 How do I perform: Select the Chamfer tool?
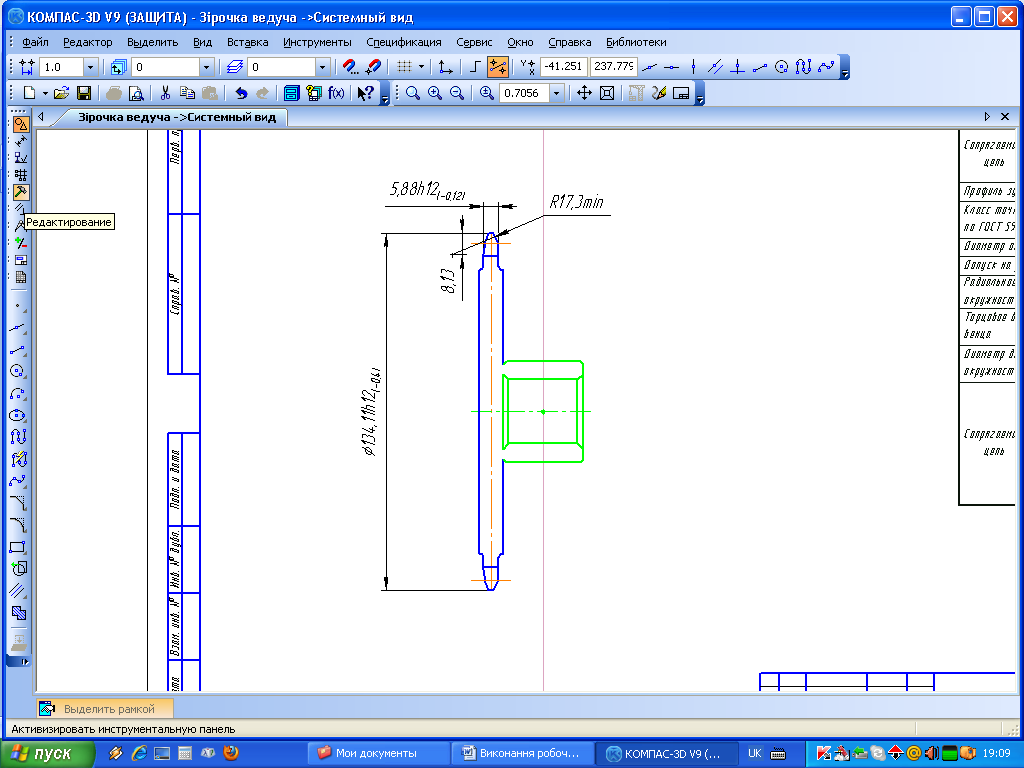(18, 503)
